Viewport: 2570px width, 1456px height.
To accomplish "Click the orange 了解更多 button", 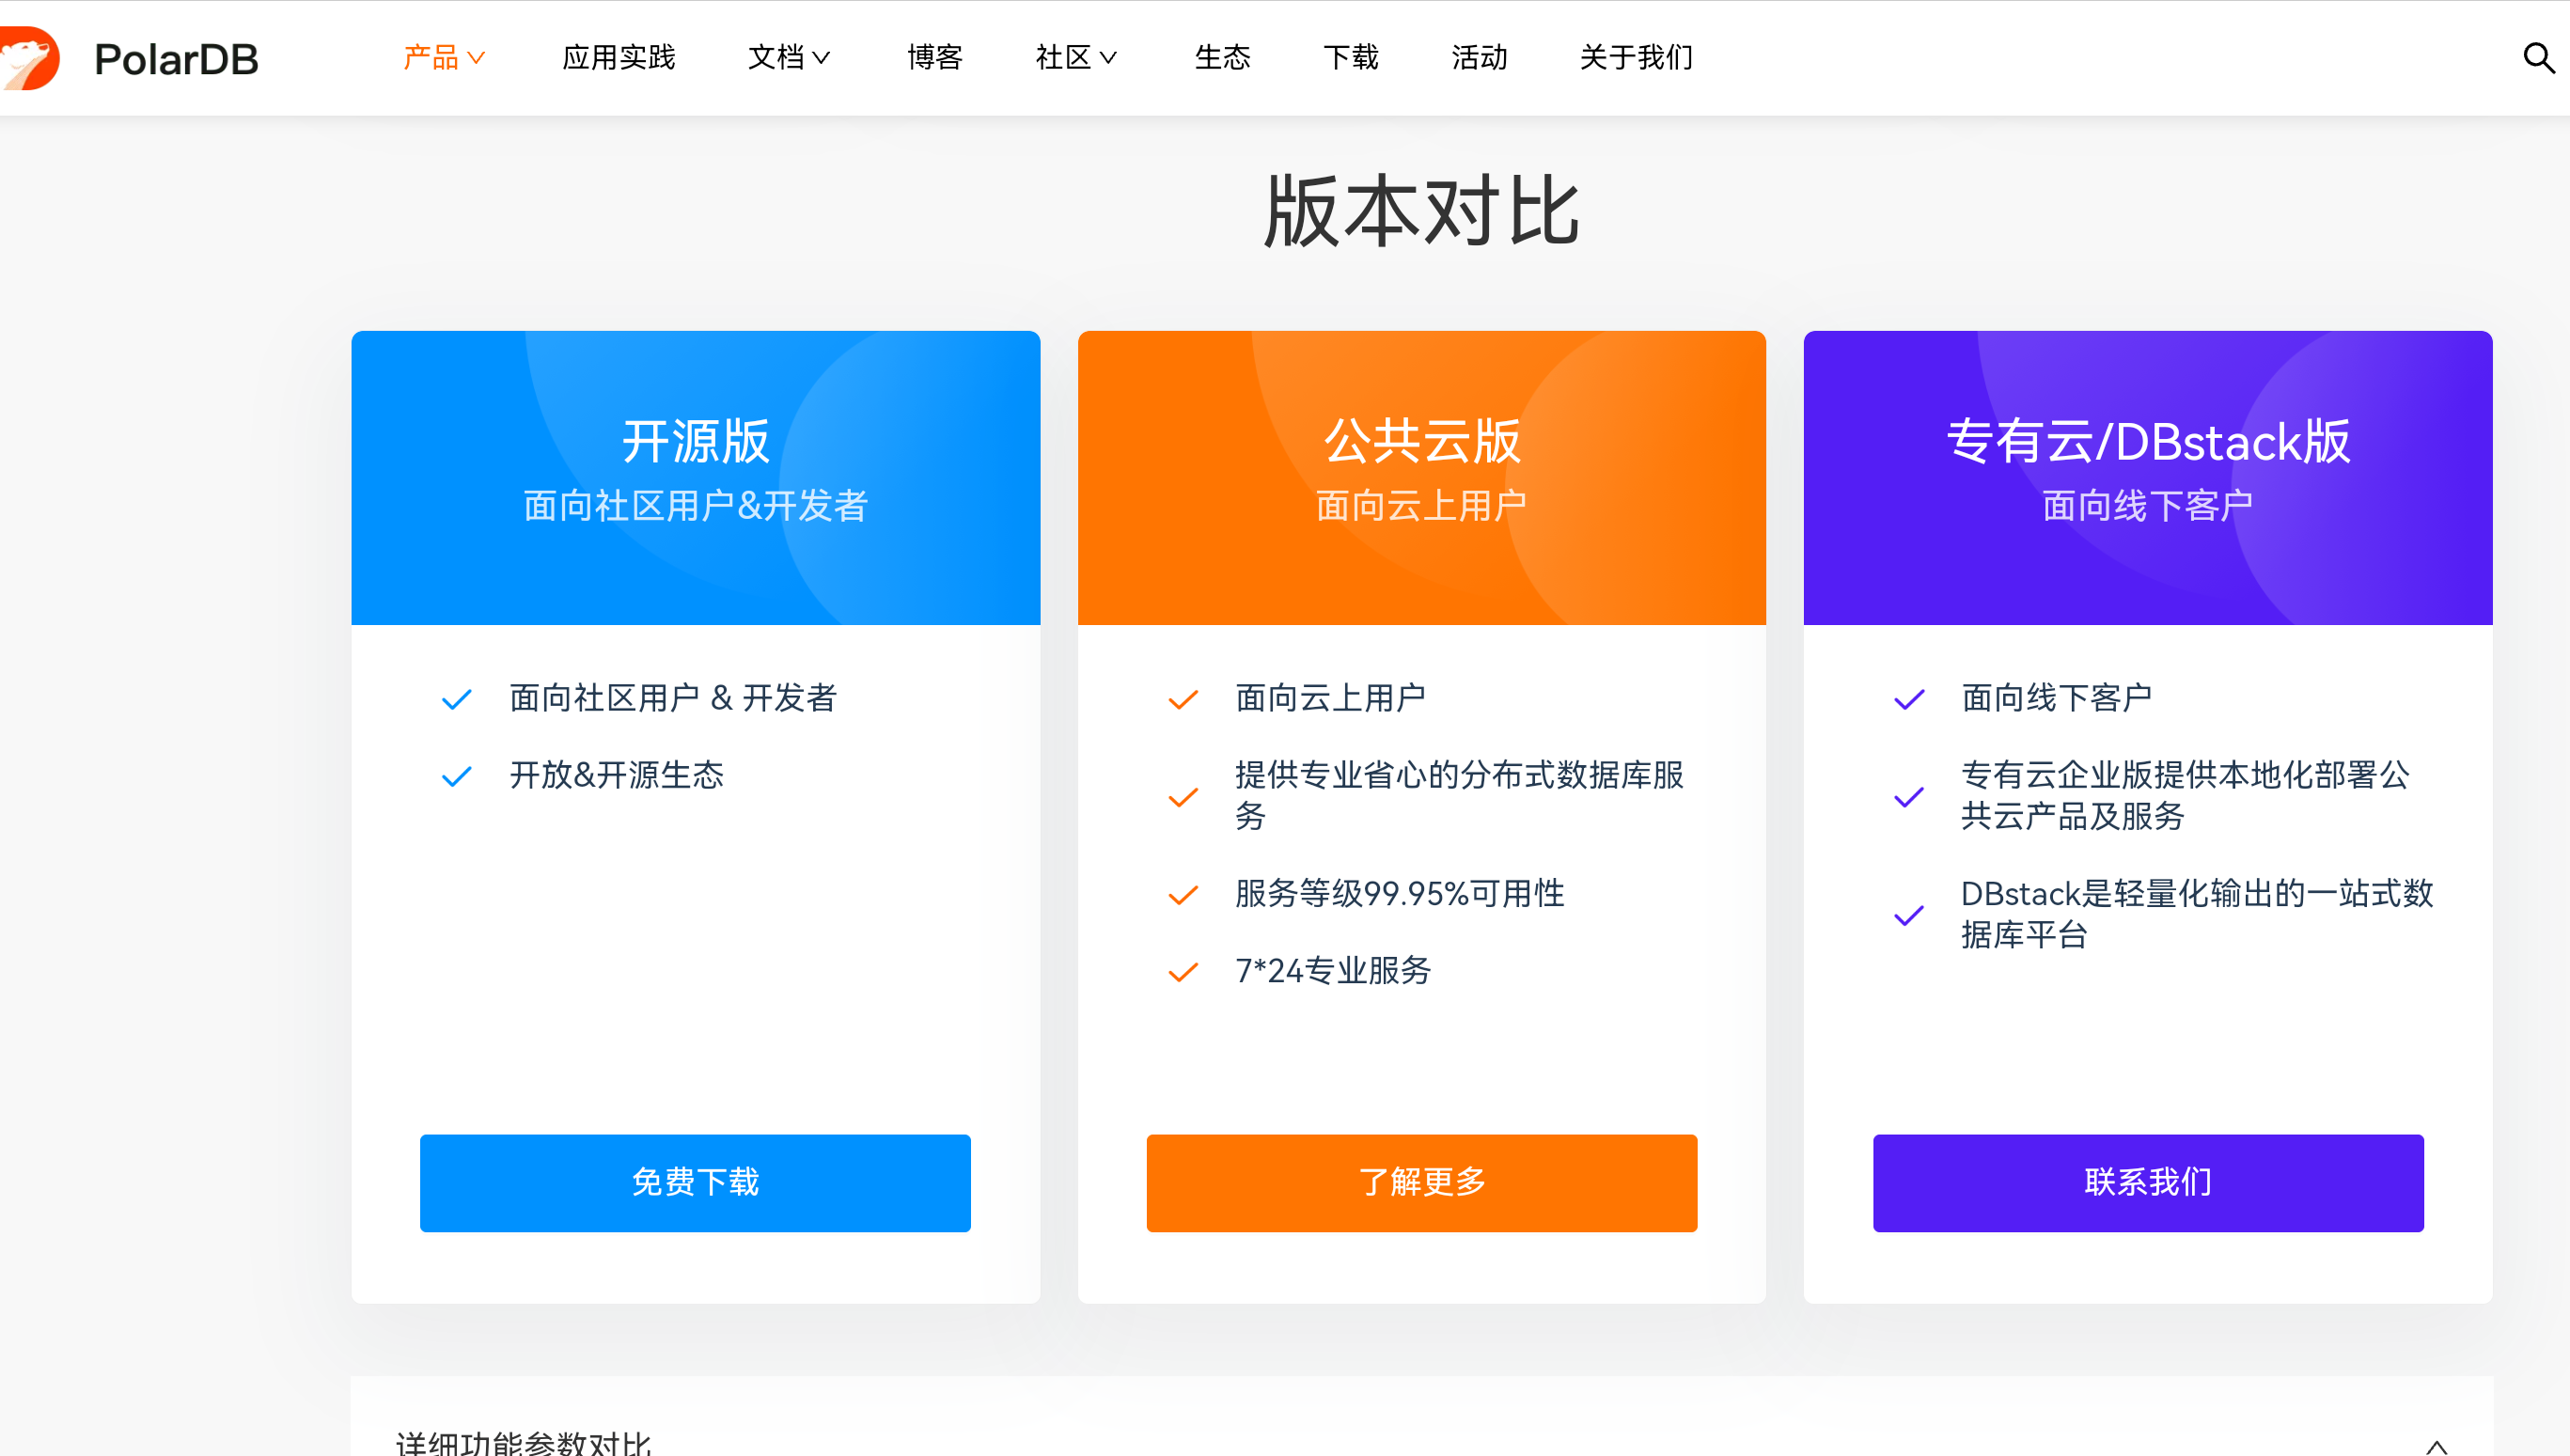I will [1421, 1182].
